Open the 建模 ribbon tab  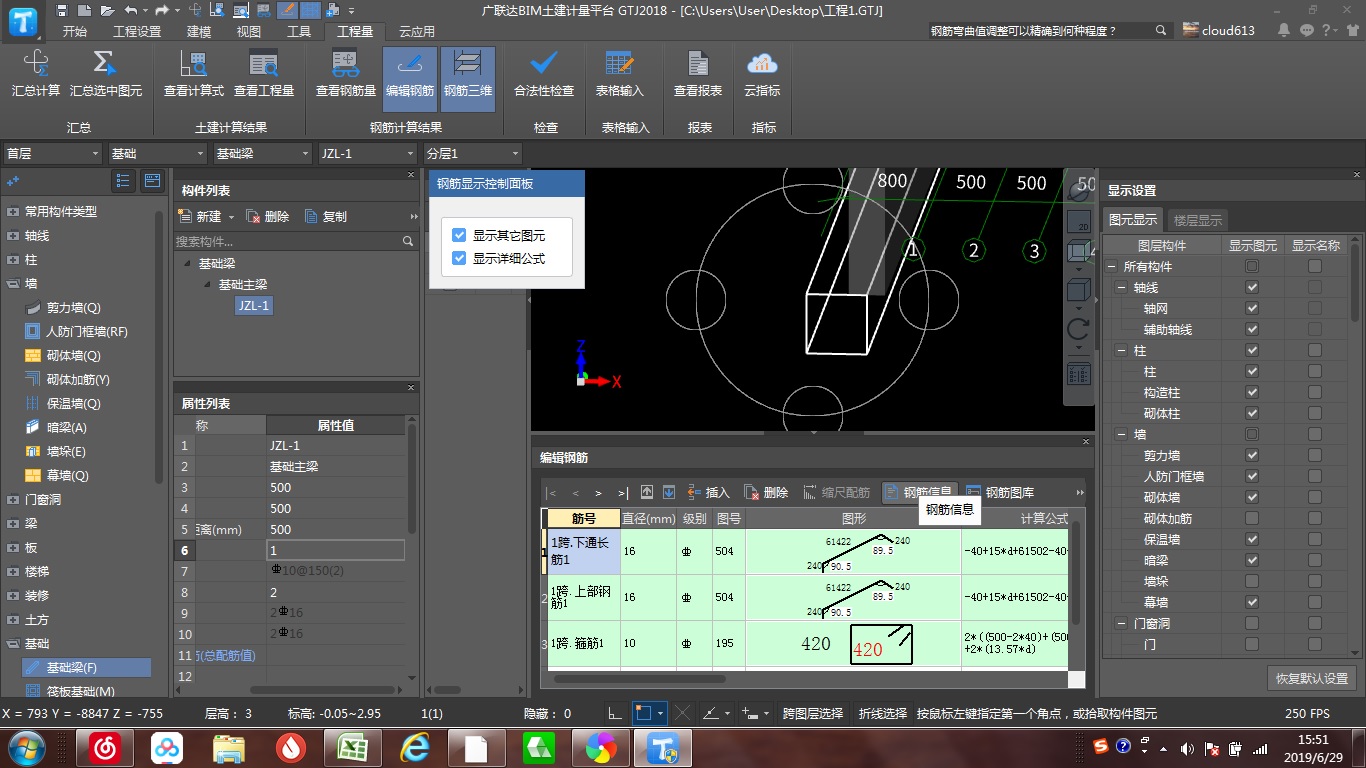pos(199,31)
